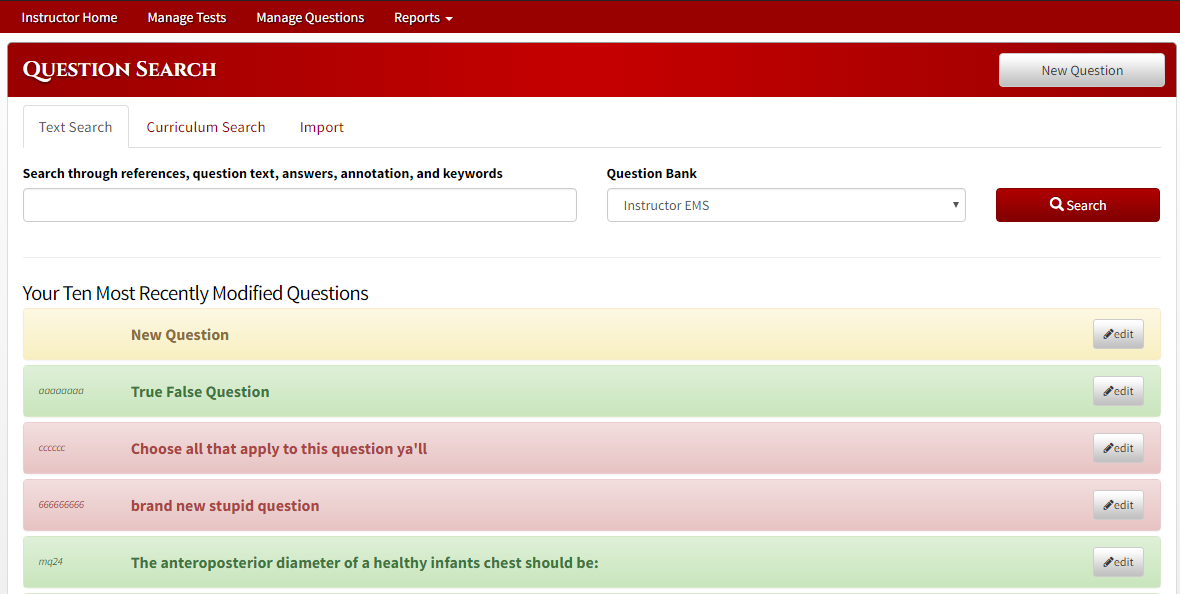
Task: Click 'Your Ten Most Recently Modified Questions' heading
Action: click(x=196, y=293)
